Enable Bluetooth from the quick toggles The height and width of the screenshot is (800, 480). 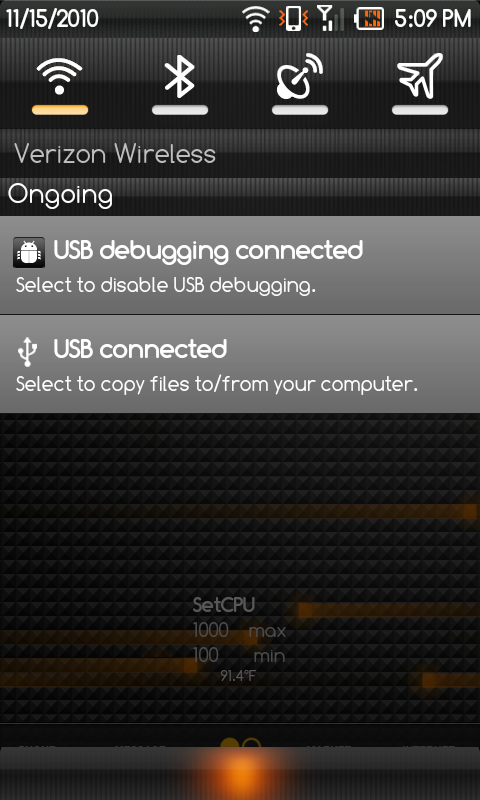(x=180, y=85)
